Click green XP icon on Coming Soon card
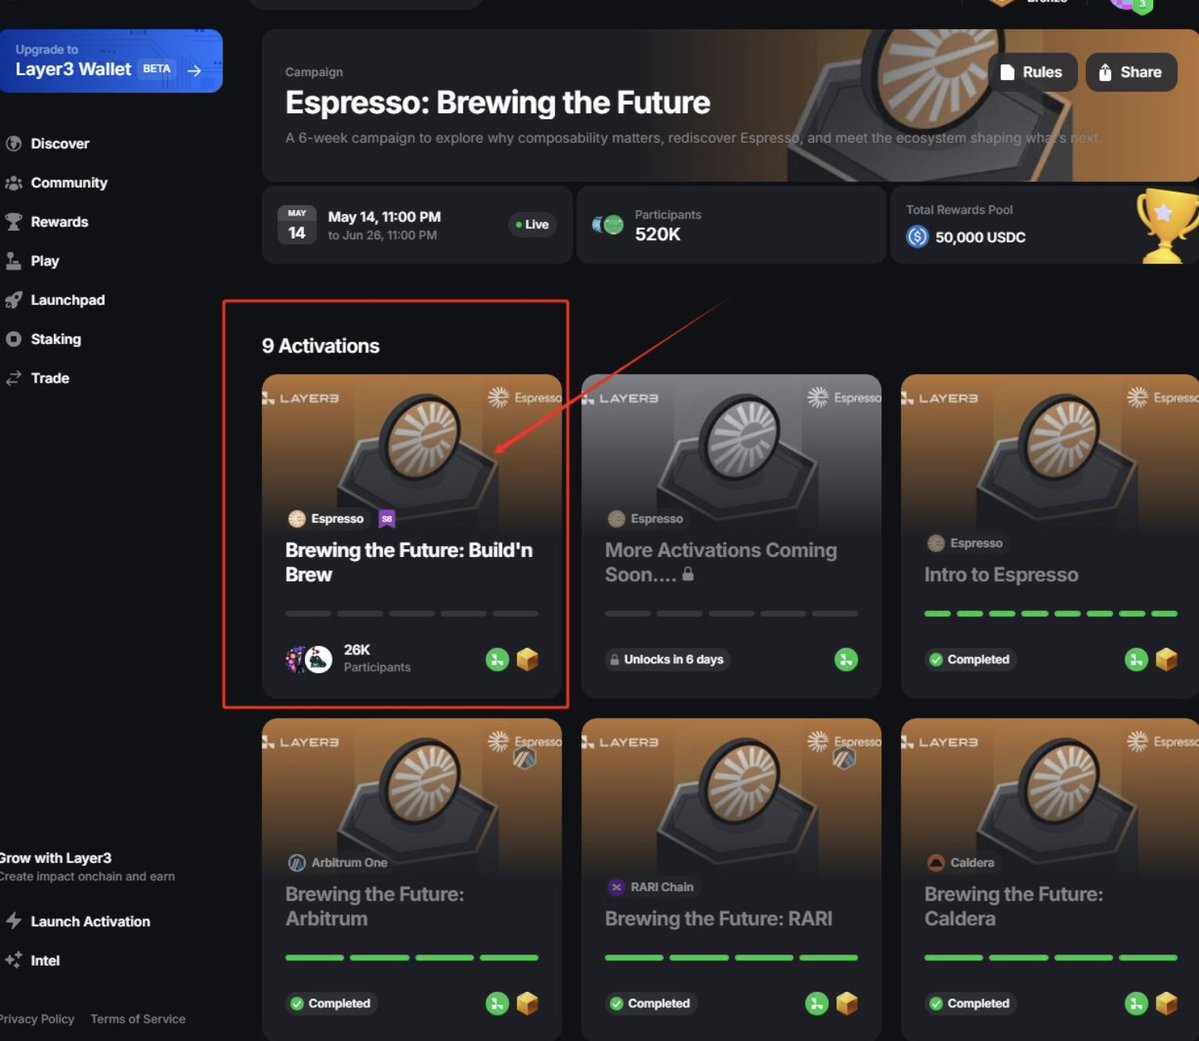 (846, 659)
